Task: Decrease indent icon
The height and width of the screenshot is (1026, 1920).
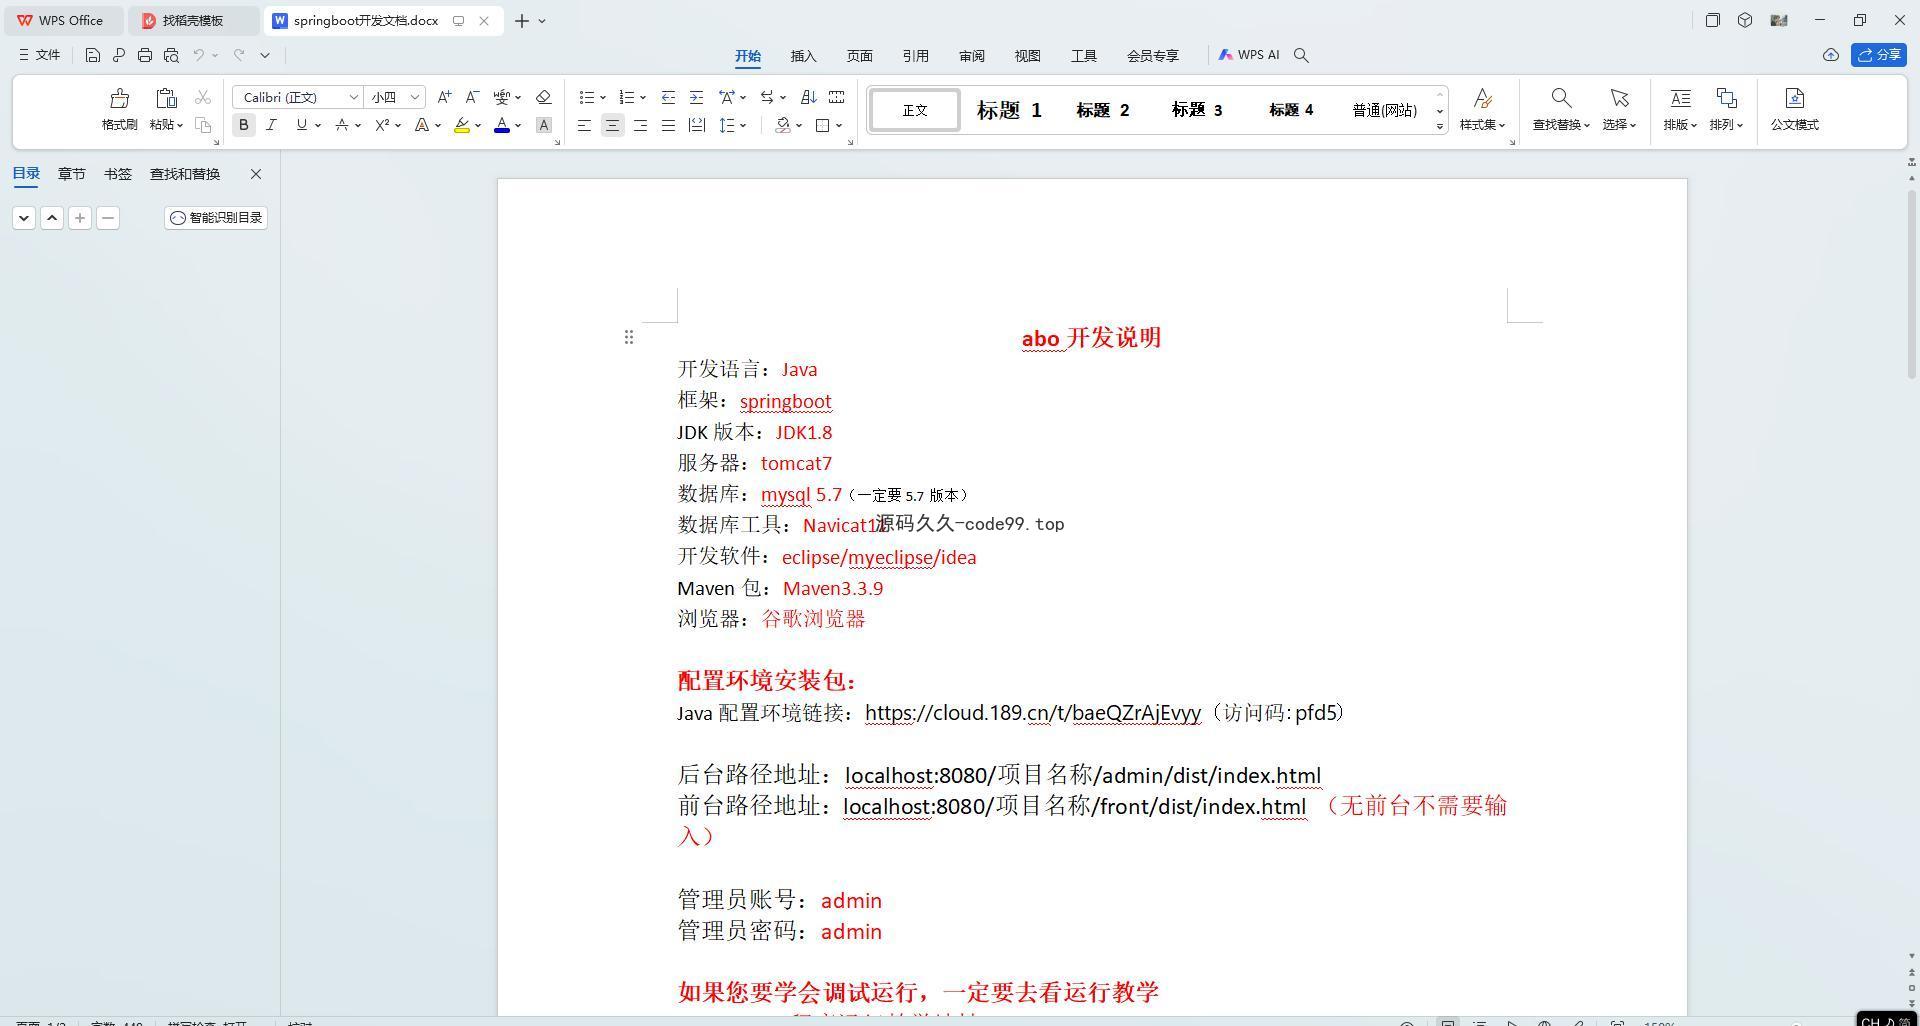Action: coord(668,97)
